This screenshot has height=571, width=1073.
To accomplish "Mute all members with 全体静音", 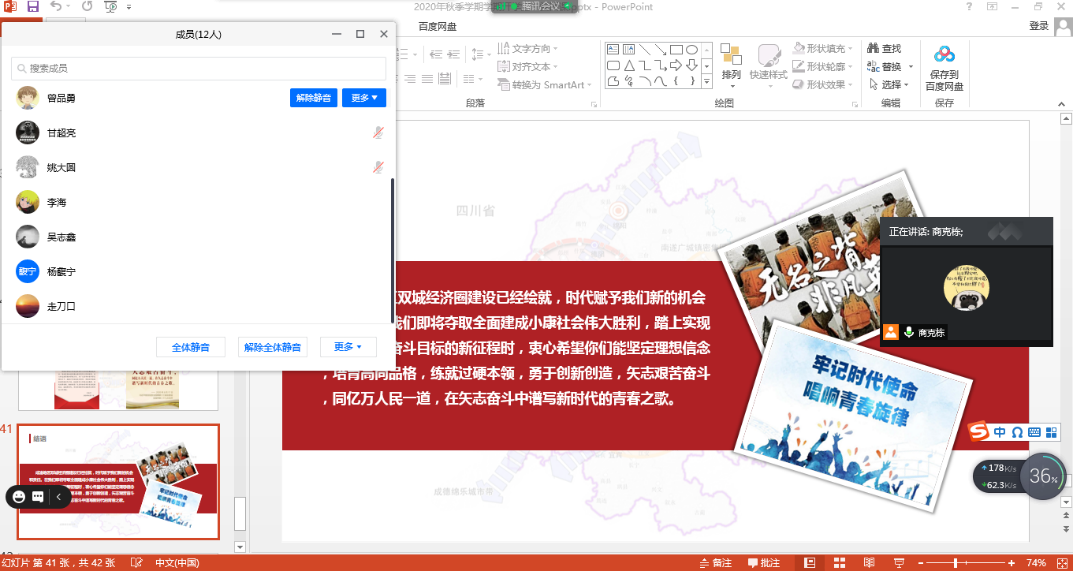I will 191,347.
